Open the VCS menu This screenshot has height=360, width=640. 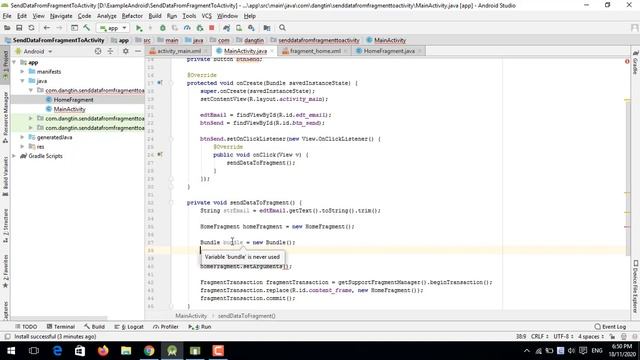point(207,16)
